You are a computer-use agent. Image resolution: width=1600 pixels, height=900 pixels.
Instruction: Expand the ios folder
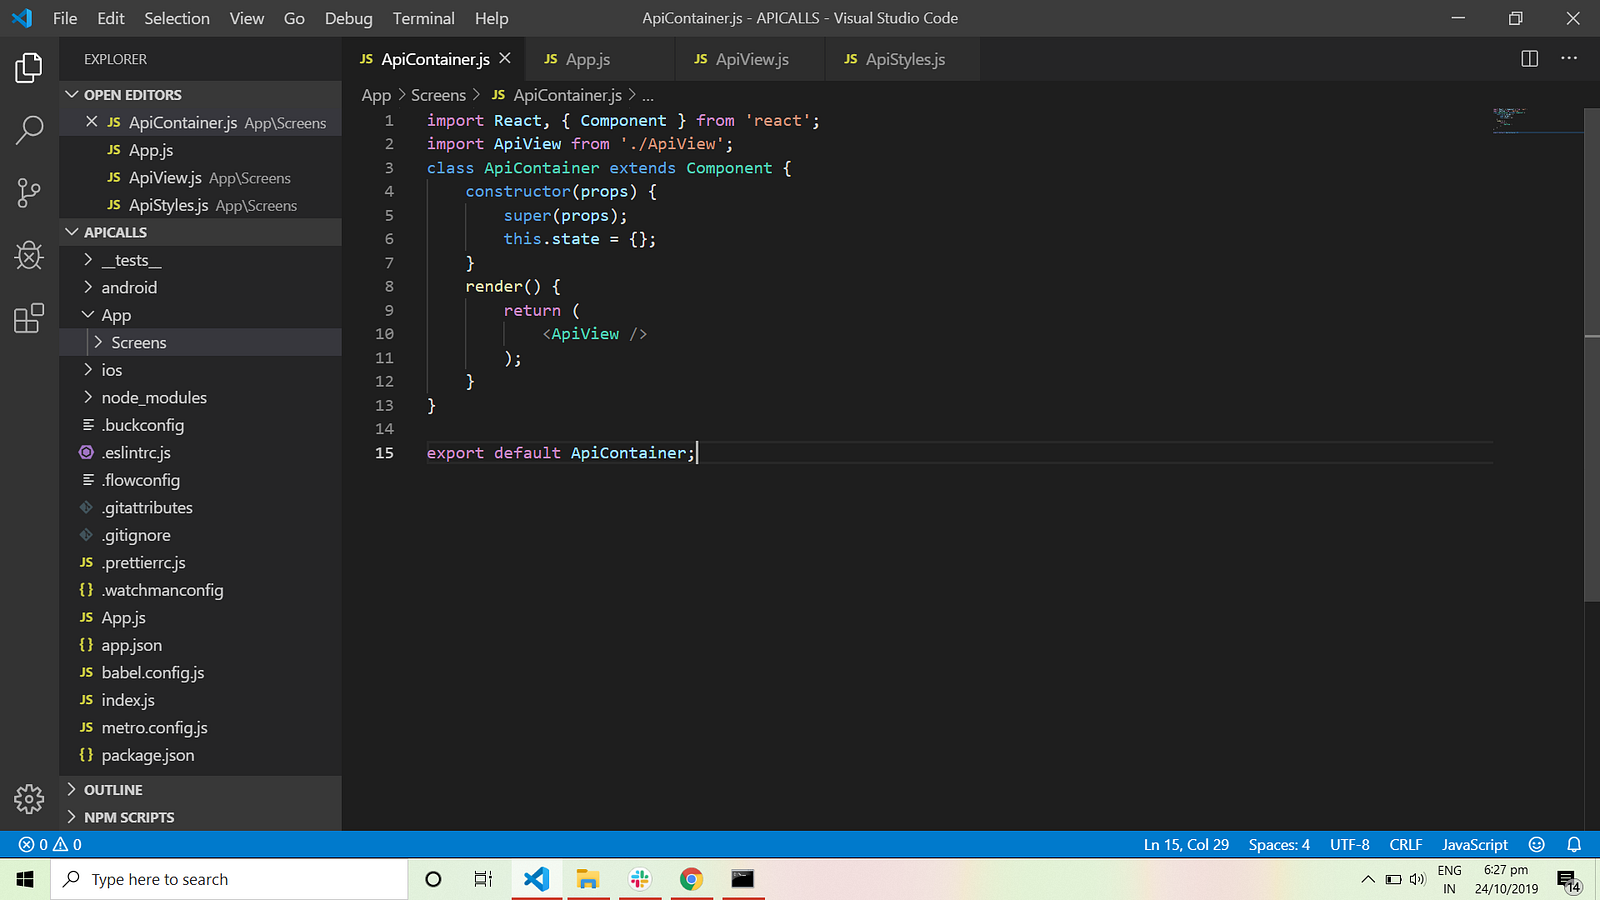click(200, 370)
